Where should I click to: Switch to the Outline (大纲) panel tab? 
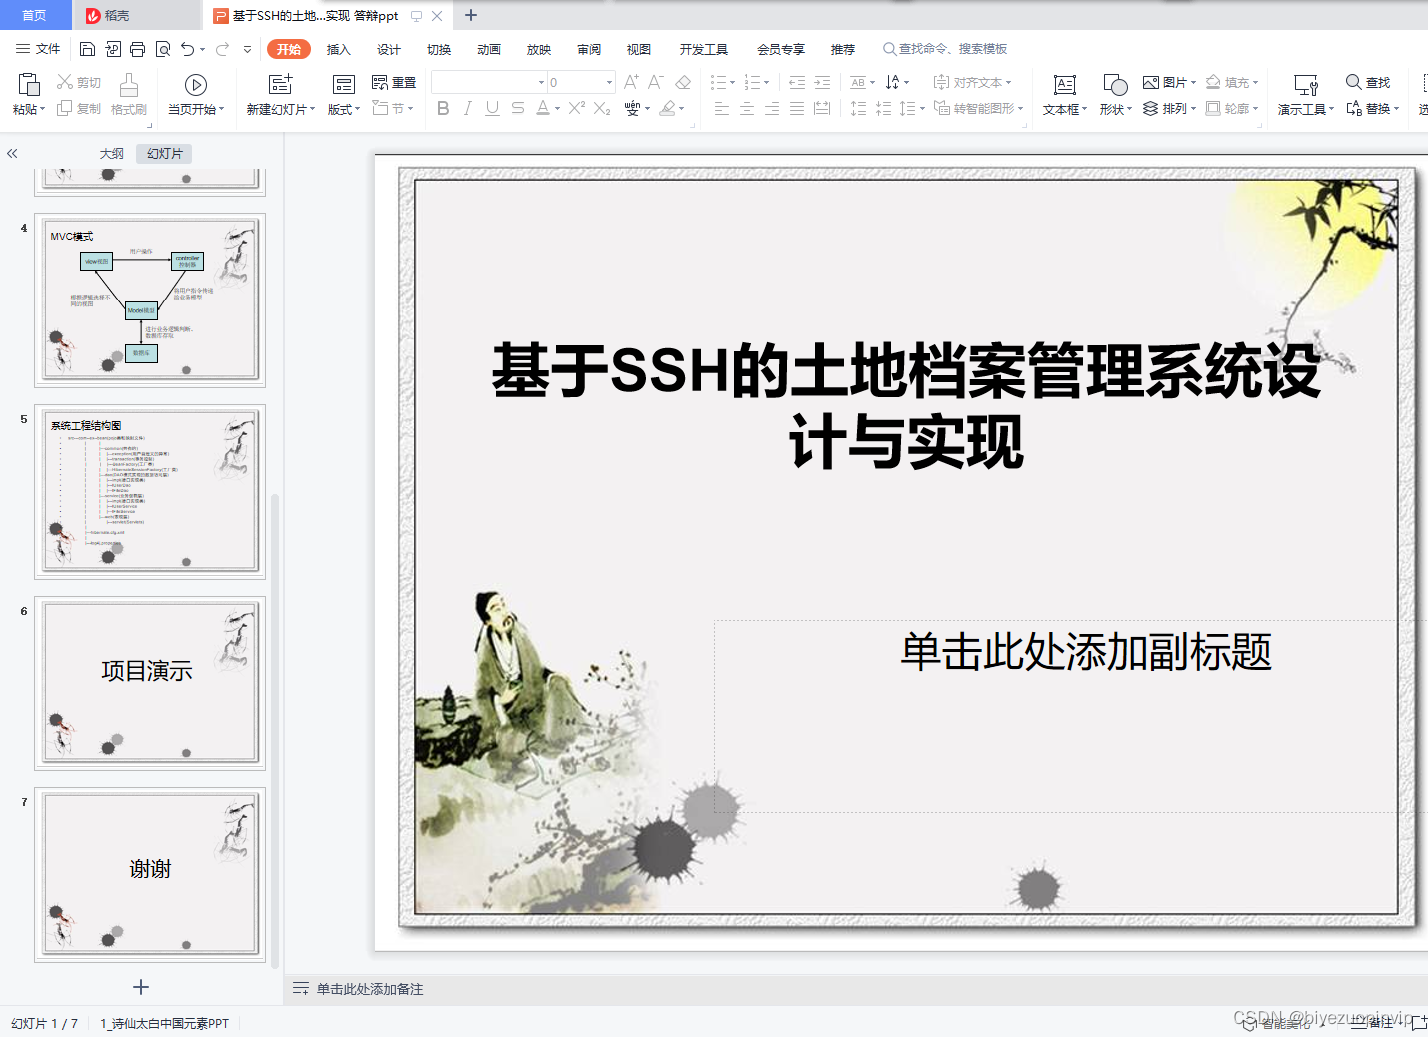click(112, 153)
